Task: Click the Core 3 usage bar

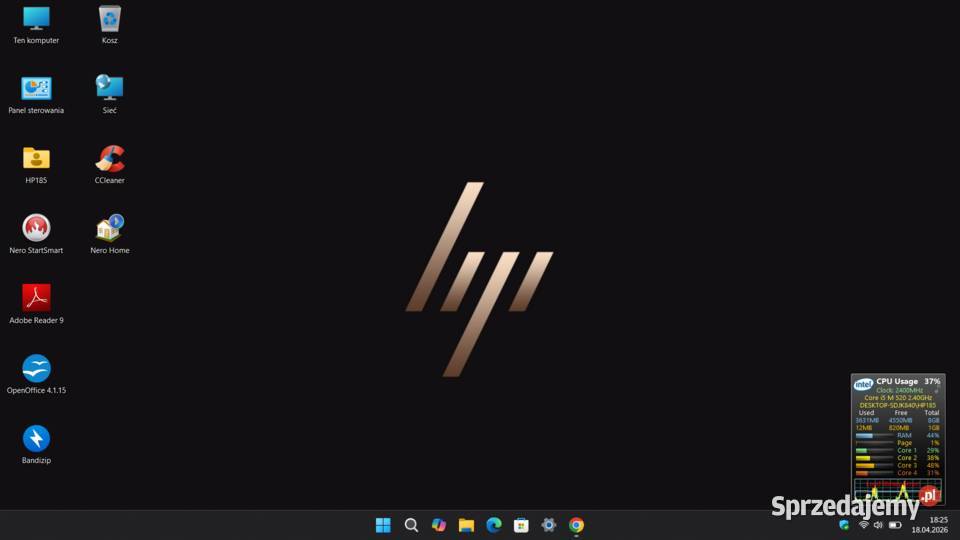Action: click(x=874, y=465)
